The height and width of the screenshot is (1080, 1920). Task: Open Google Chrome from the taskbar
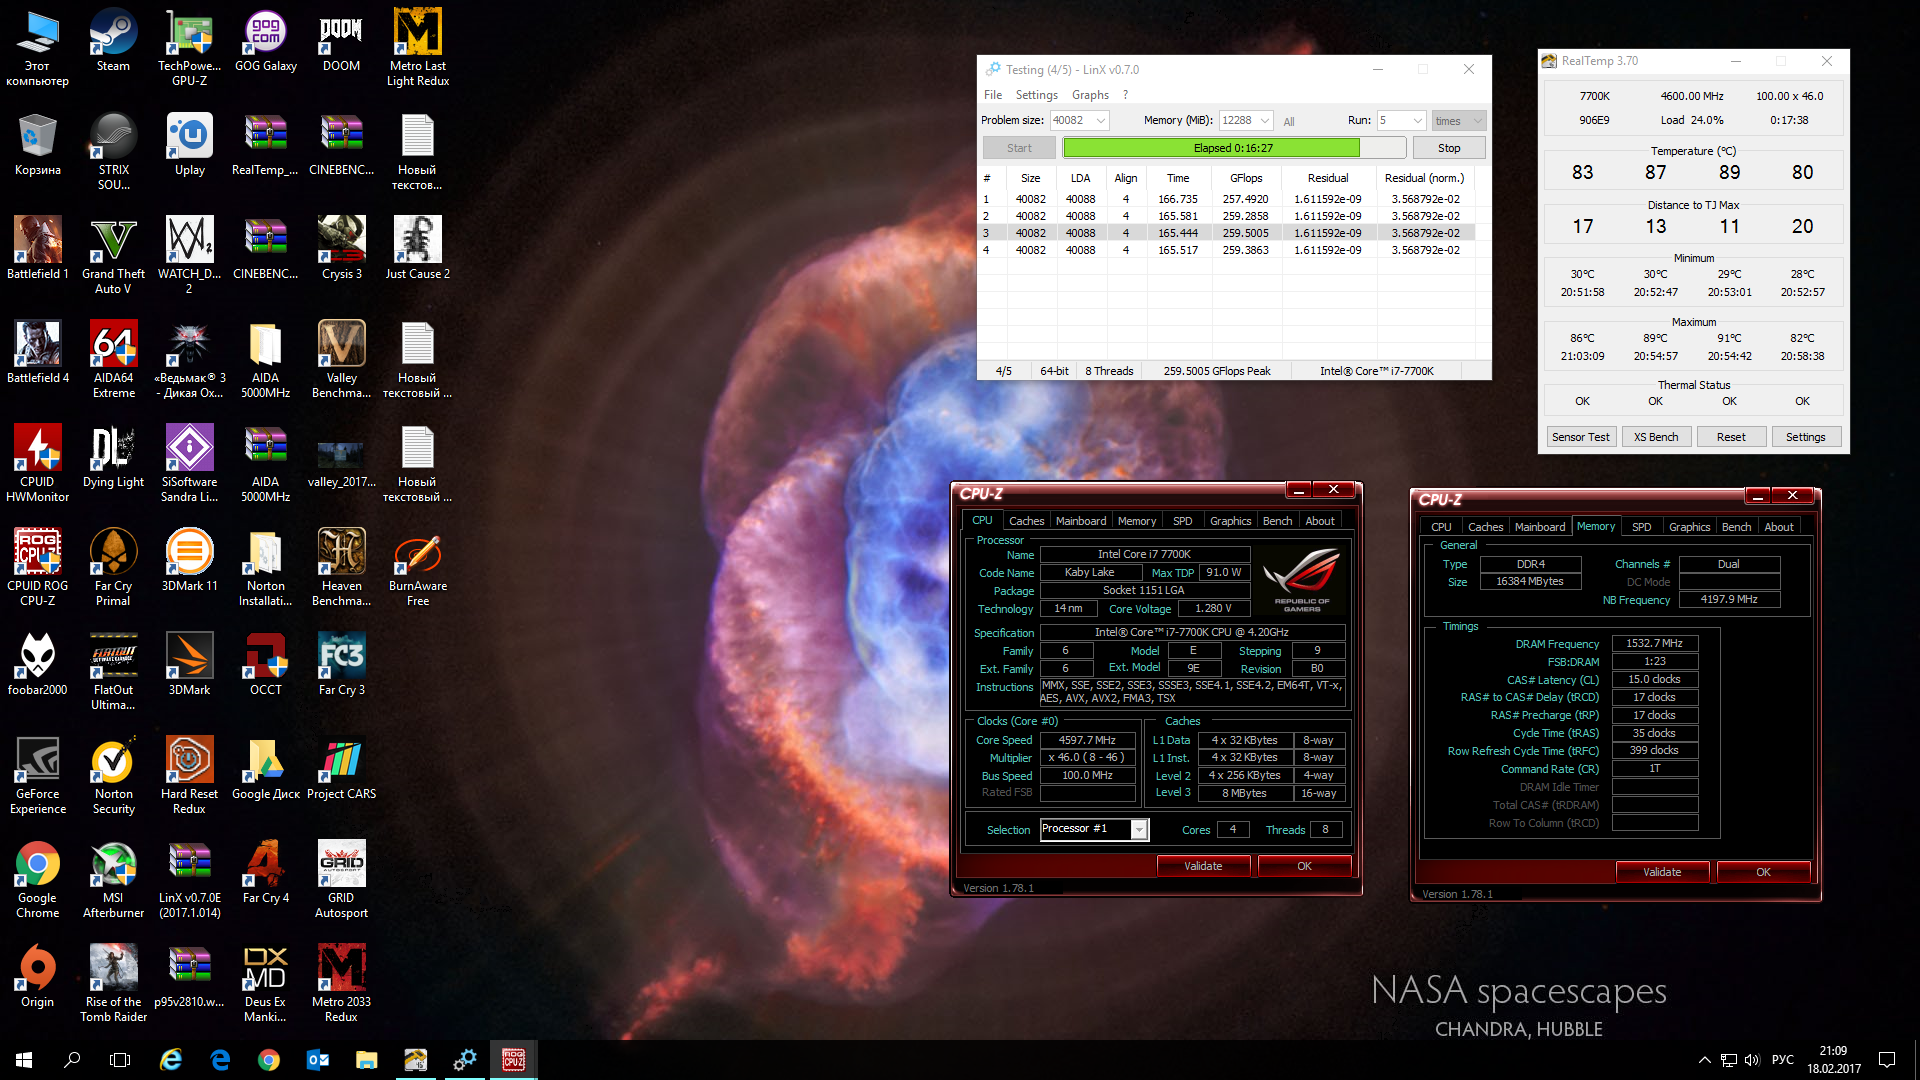[268, 1059]
